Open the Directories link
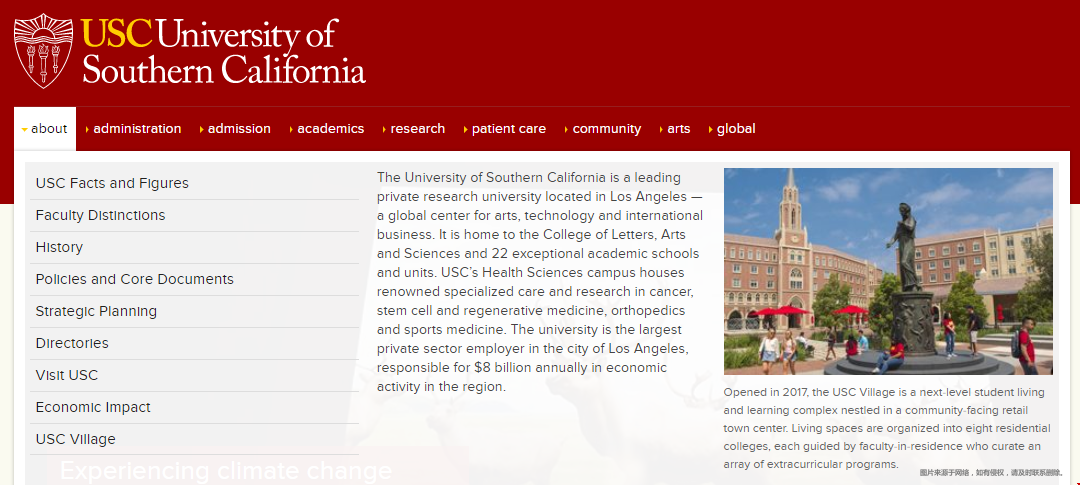The image size is (1080, 485). (x=72, y=343)
